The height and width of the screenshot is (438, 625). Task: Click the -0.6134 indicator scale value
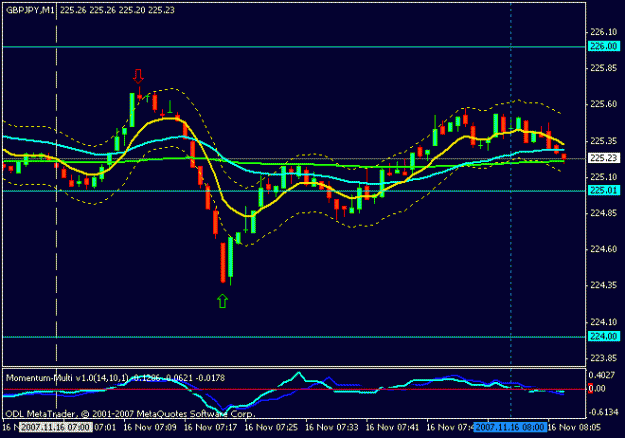(x=603, y=412)
